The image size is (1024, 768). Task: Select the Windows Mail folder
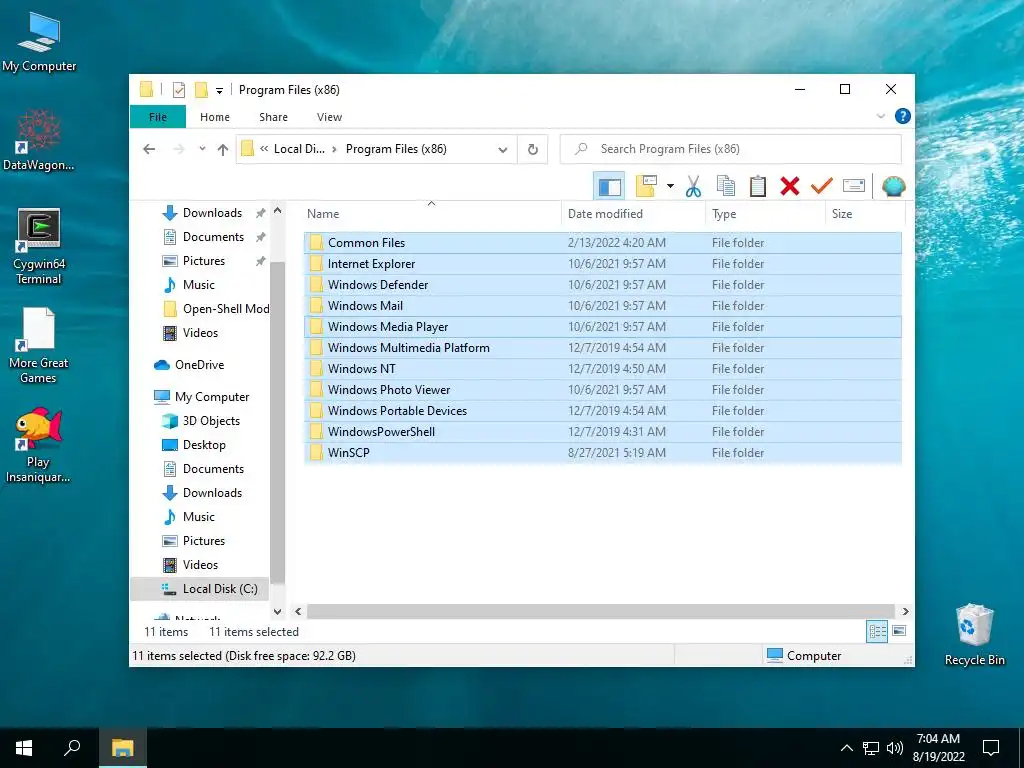click(602, 306)
